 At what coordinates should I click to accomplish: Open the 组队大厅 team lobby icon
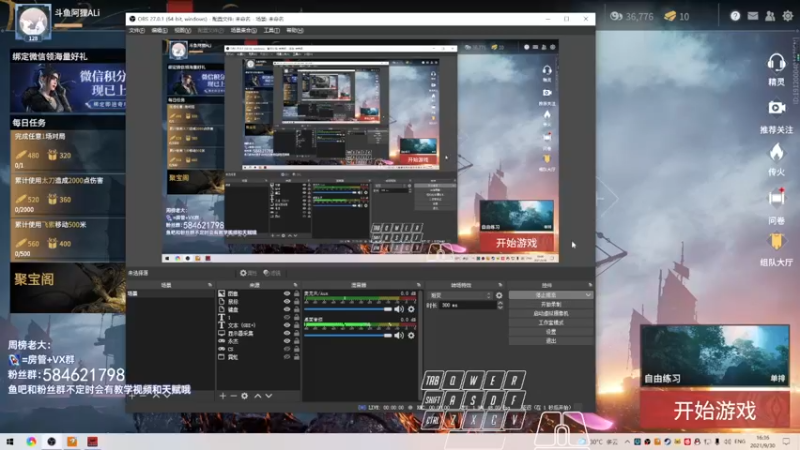776,241
